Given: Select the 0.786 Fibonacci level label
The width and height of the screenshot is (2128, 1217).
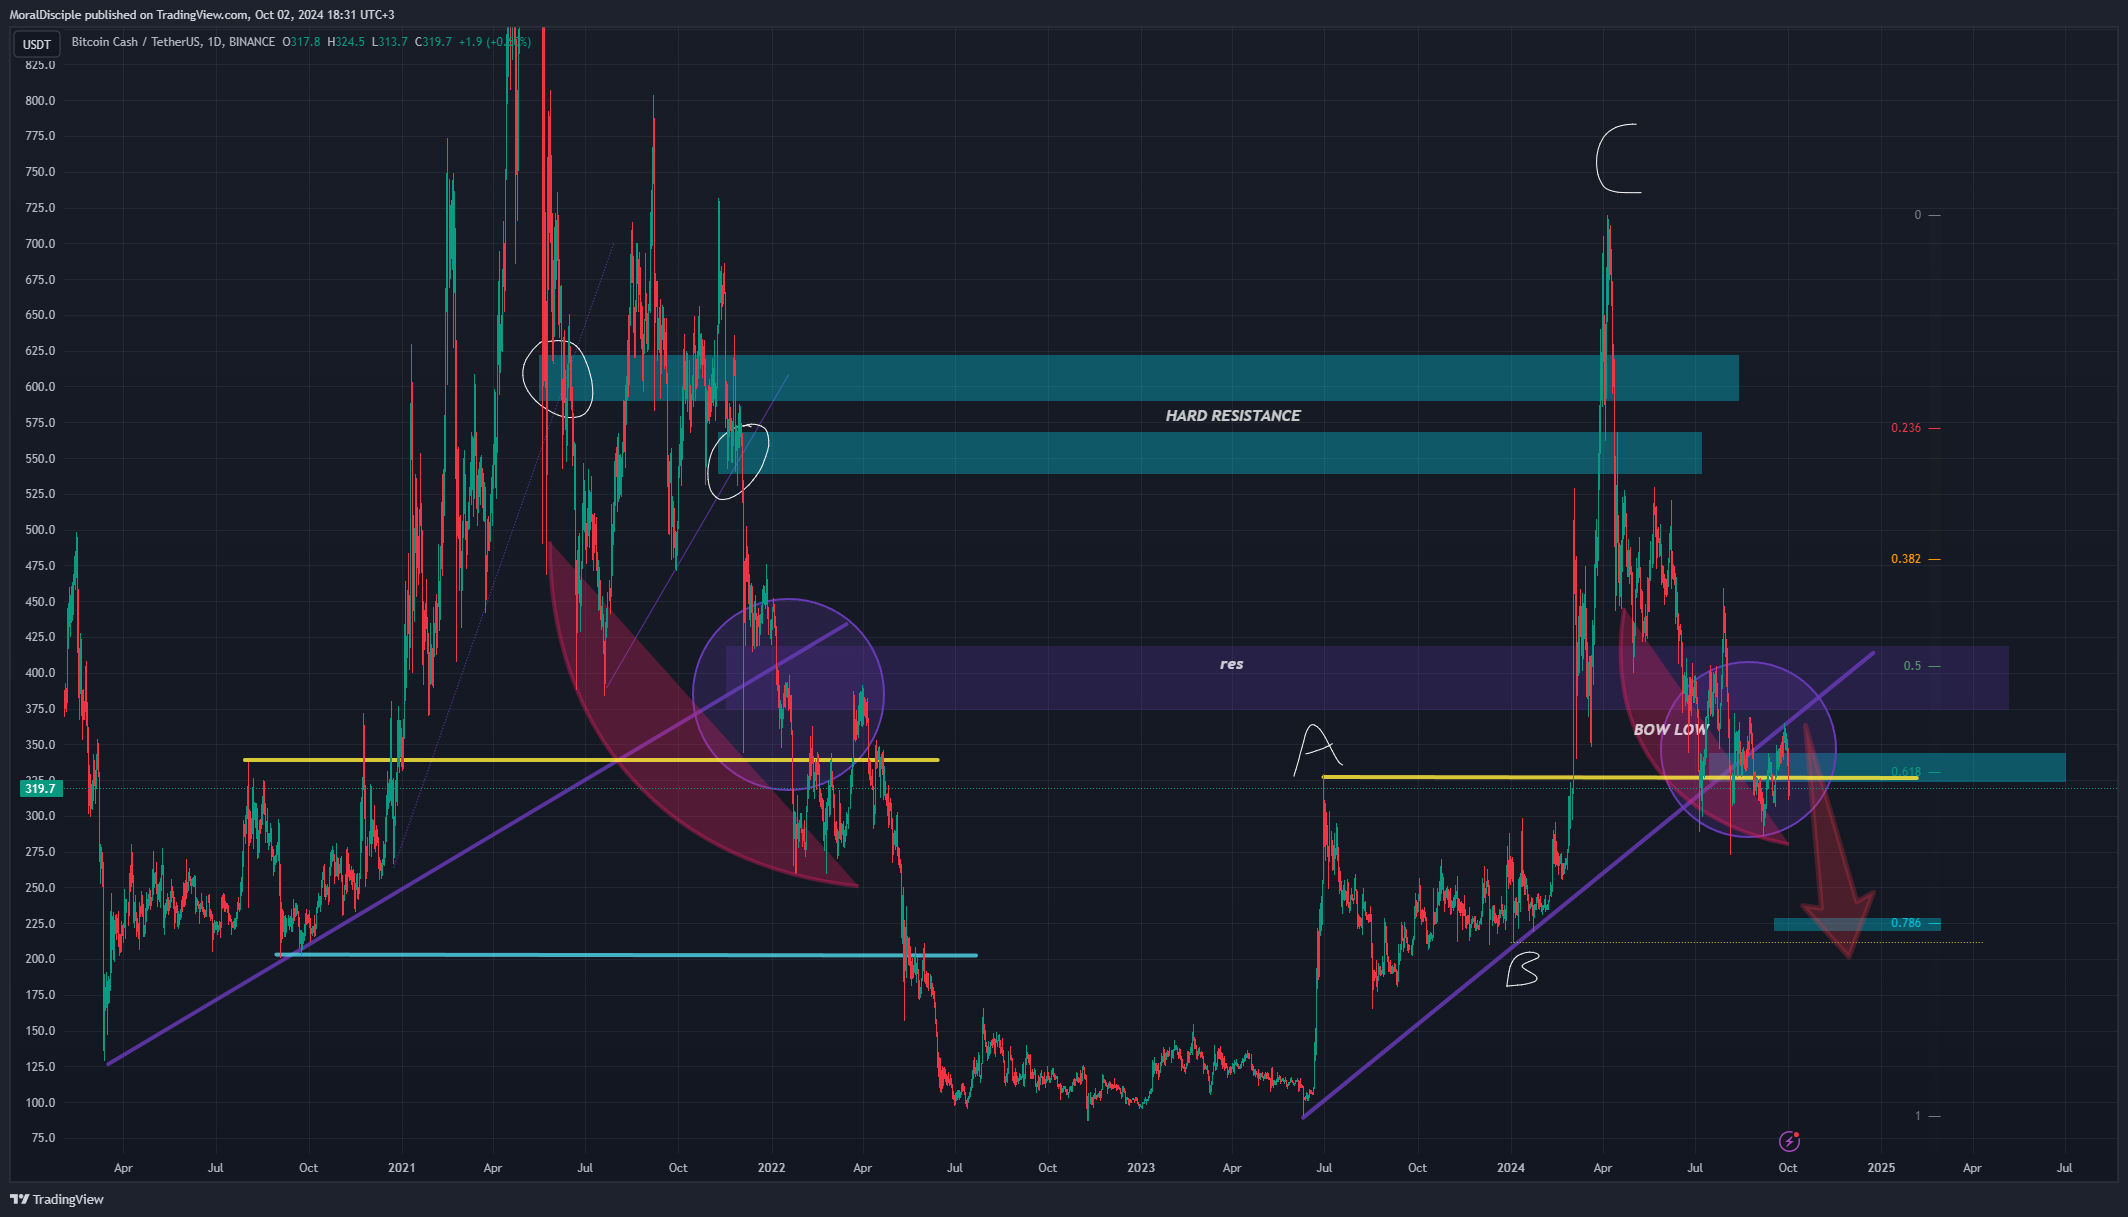Looking at the screenshot, I should 1906,923.
